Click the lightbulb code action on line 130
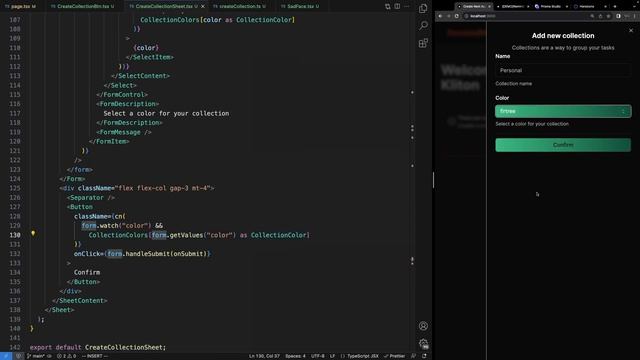640x360 pixels. (x=33, y=233)
